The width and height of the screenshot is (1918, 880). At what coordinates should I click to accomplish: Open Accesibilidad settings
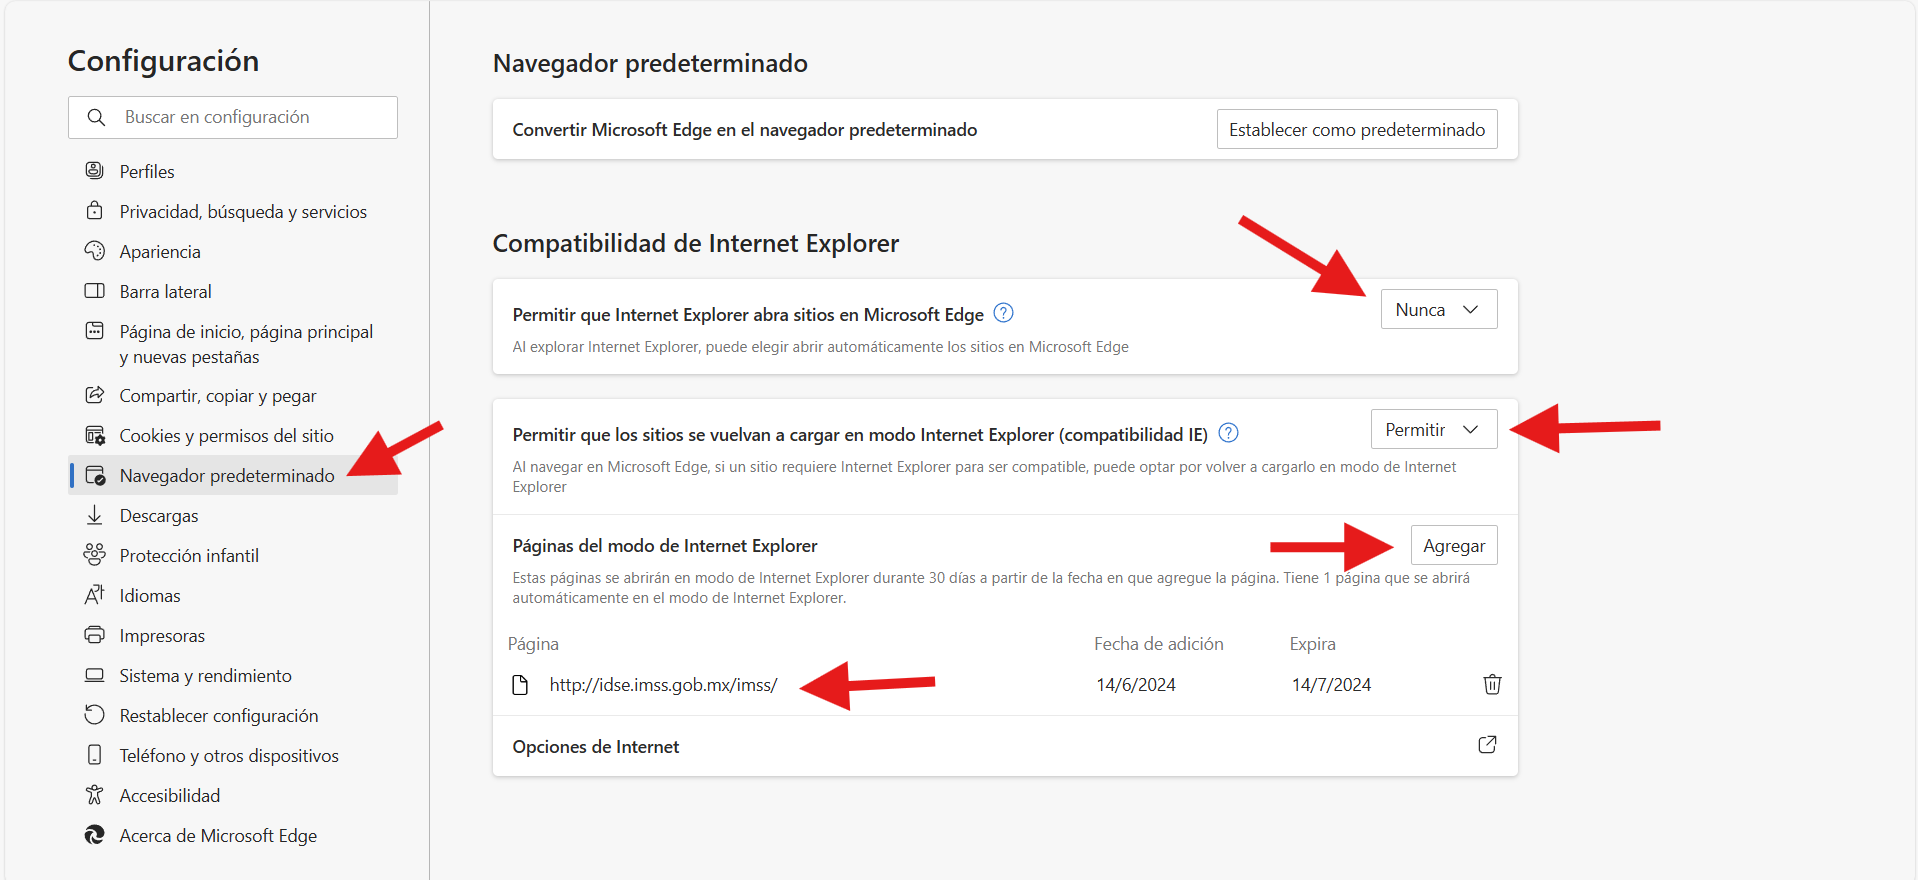pyautogui.click(x=233, y=795)
